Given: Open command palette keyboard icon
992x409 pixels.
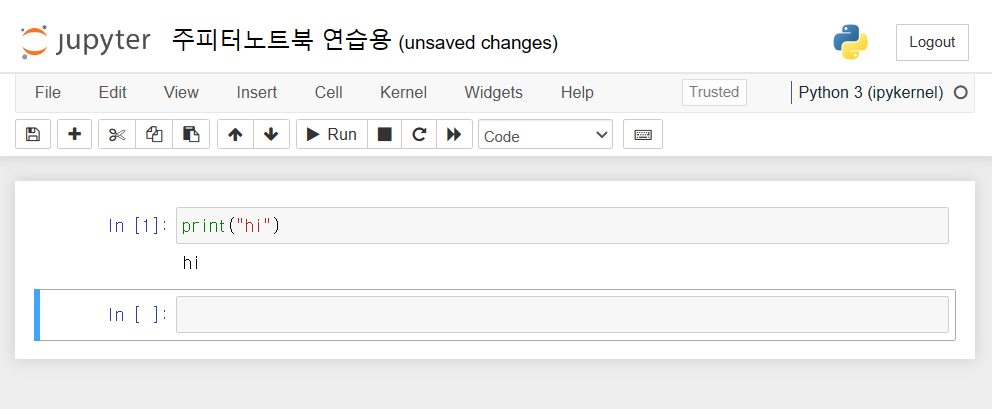Looking at the screenshot, I should click(643, 134).
